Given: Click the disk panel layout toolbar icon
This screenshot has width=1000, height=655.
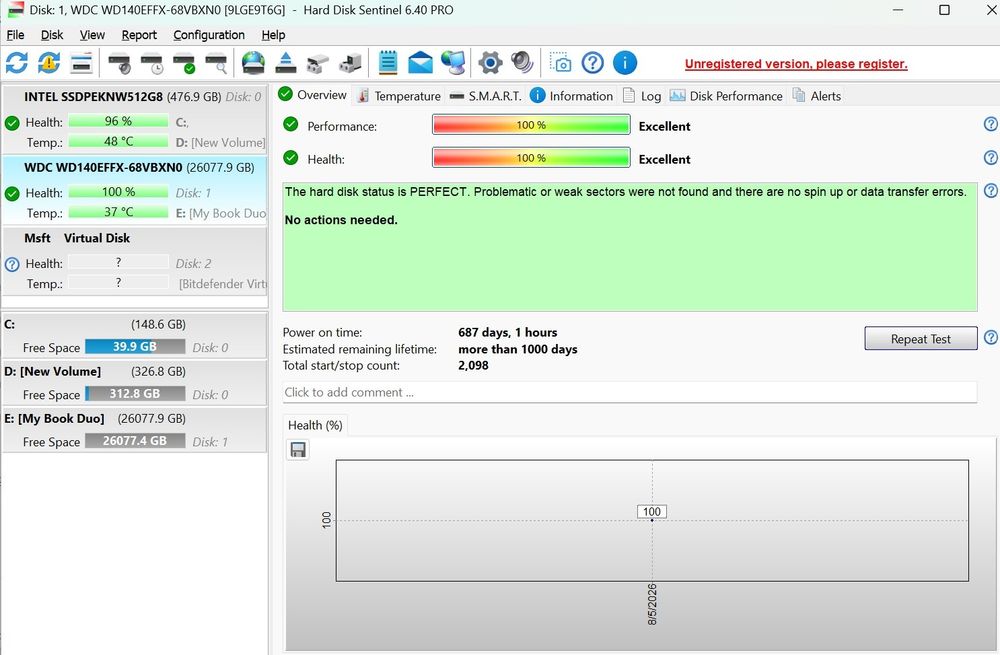Looking at the screenshot, I should point(82,63).
